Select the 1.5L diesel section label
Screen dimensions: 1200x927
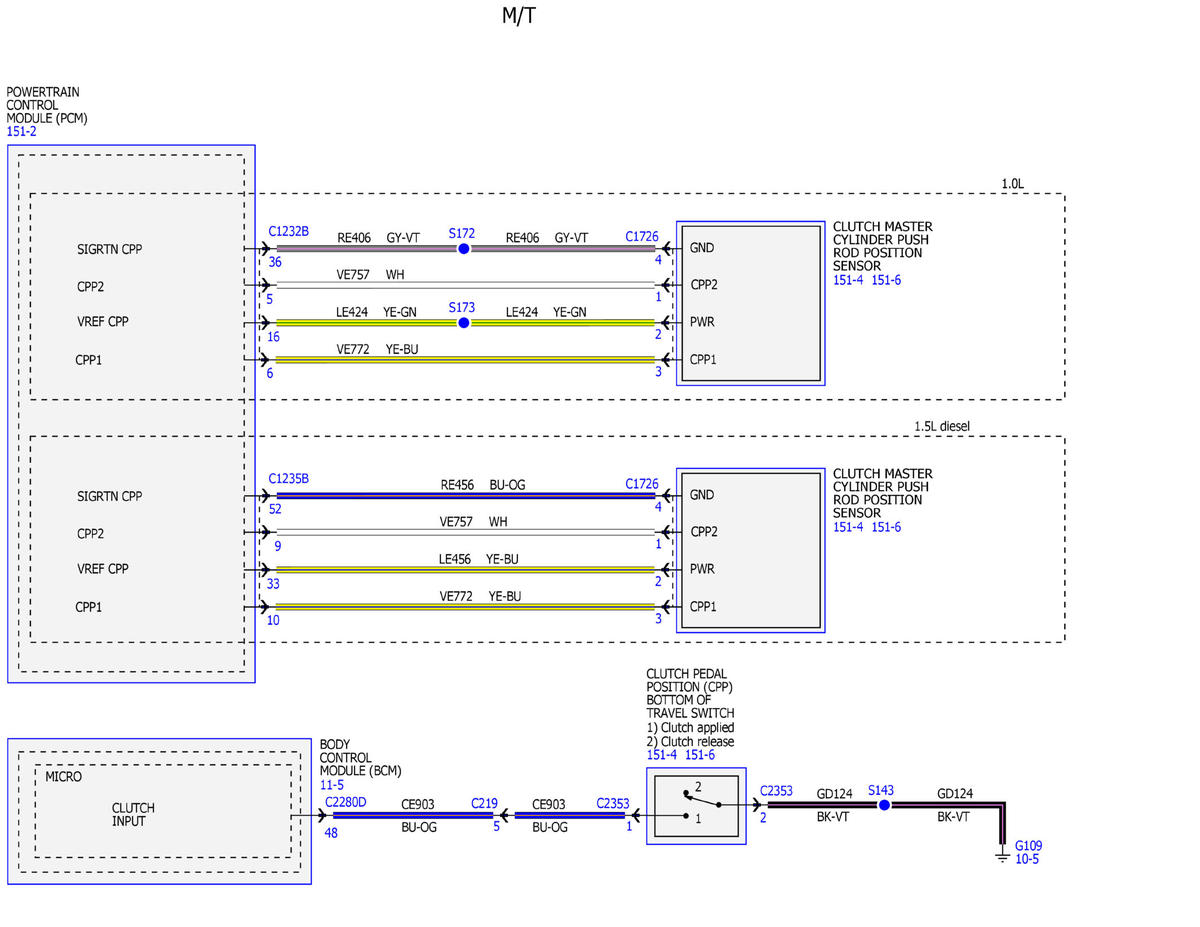point(941,426)
